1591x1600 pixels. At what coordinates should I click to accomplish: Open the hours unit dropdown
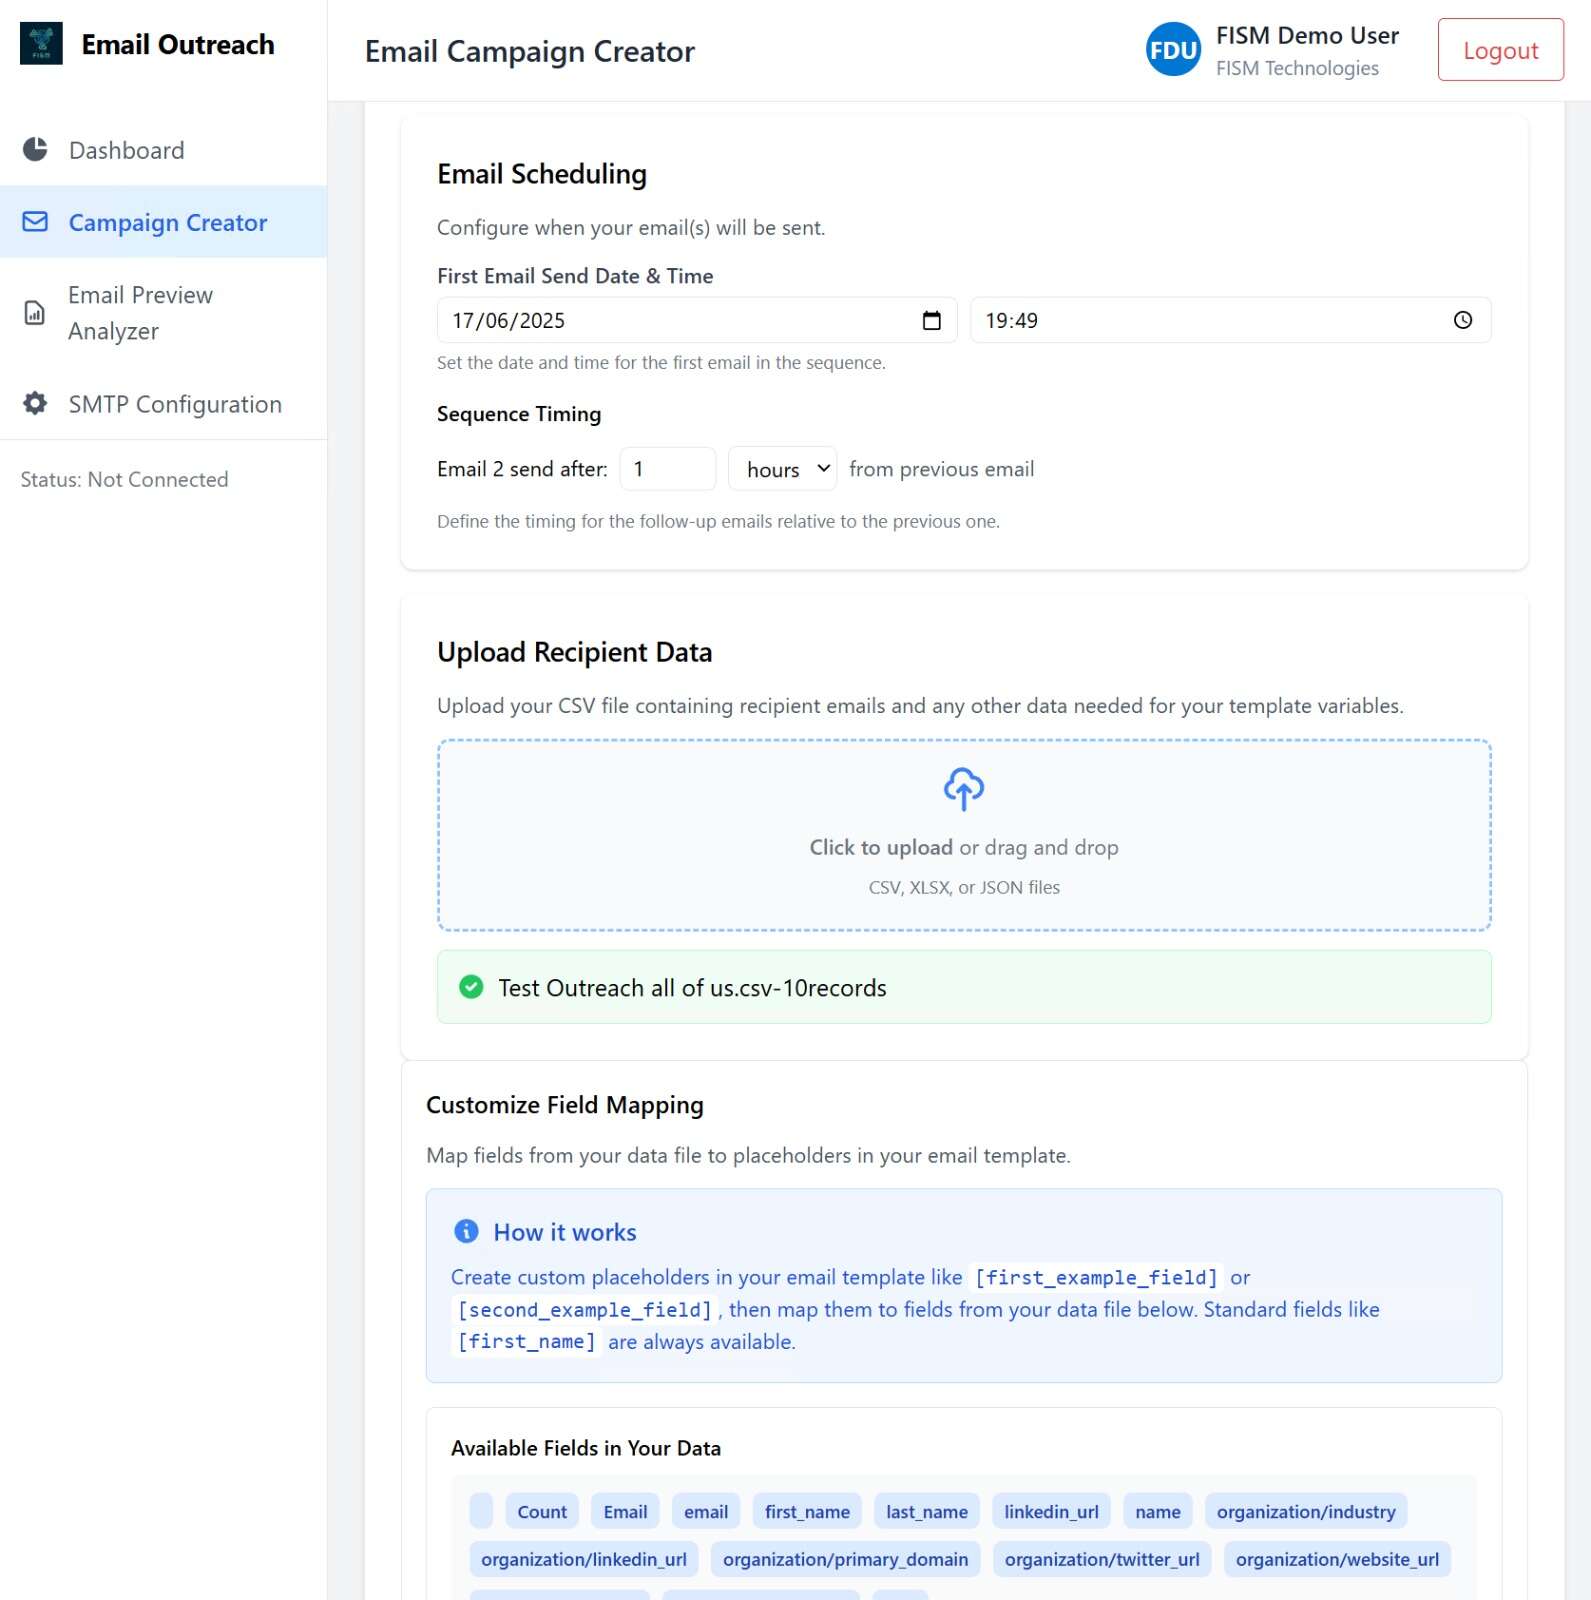click(x=782, y=470)
